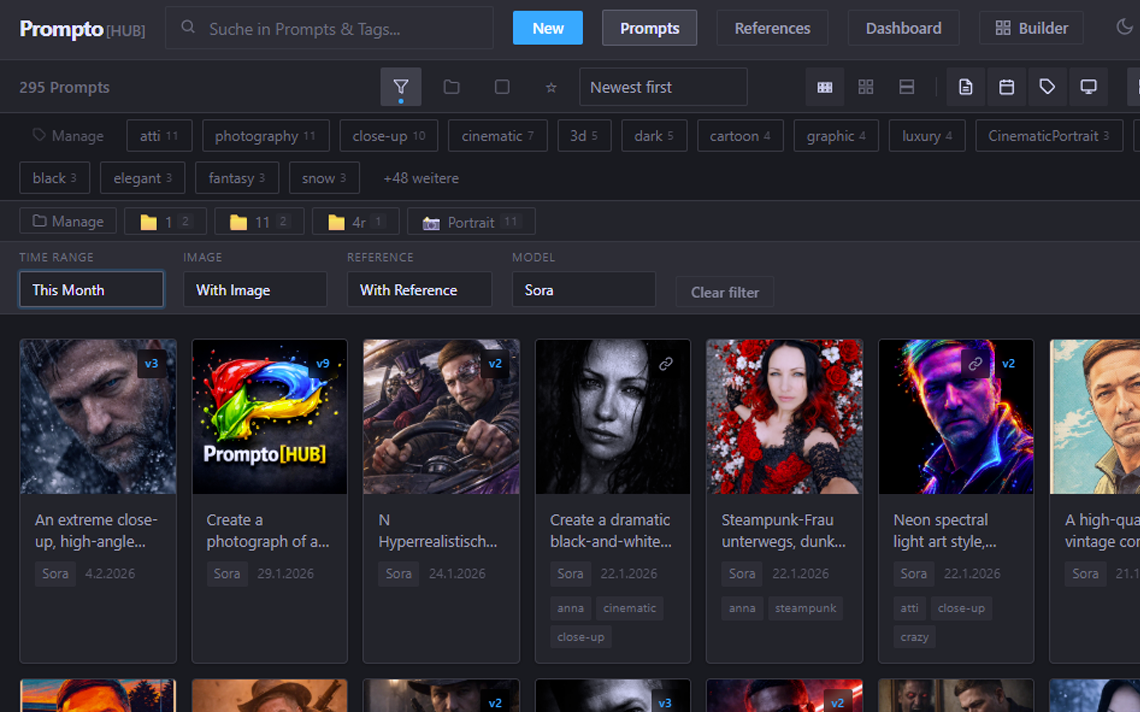This screenshot has width=1140, height=712.
Task: Toggle dark mode moon icon
Action: tap(1124, 27)
